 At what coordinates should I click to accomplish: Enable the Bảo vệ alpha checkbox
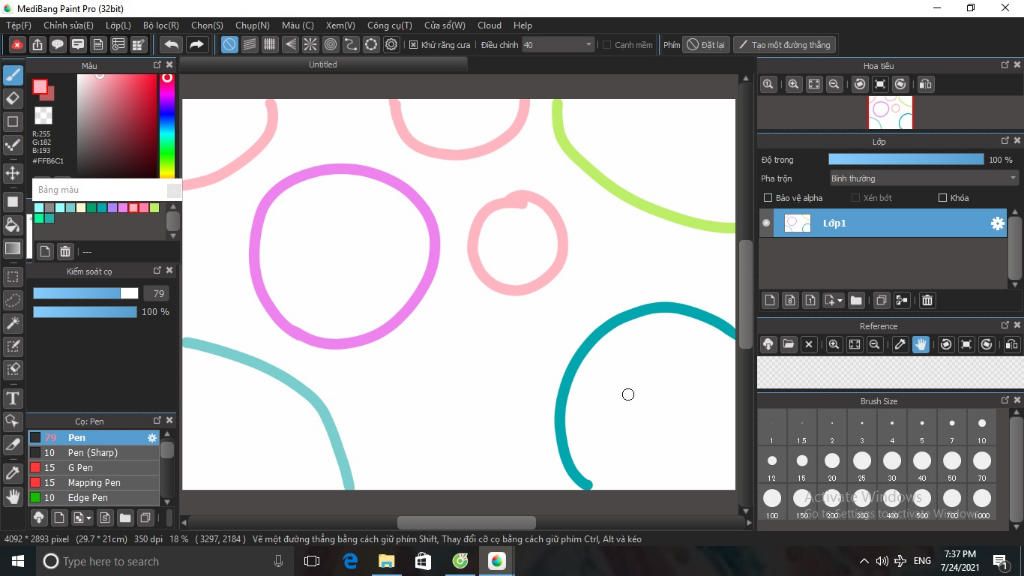point(768,197)
